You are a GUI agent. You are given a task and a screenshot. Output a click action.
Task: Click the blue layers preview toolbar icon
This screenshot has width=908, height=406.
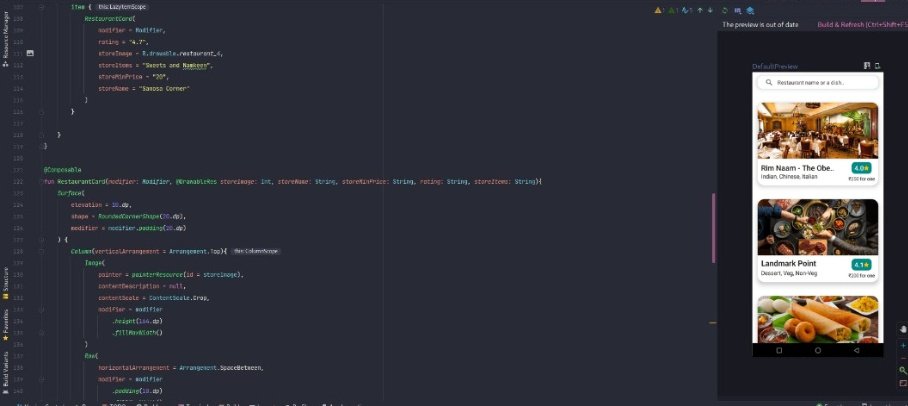click(x=750, y=10)
